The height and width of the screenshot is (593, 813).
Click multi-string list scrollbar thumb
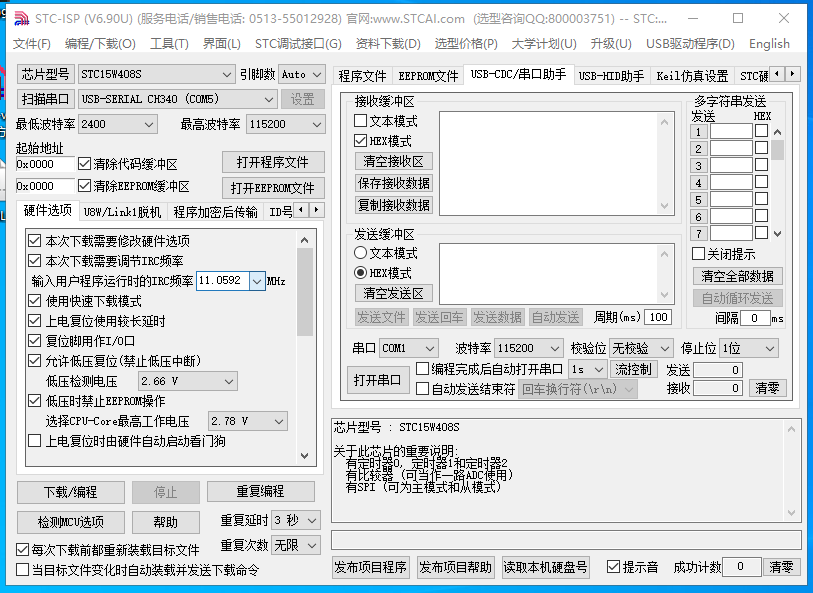point(777,150)
